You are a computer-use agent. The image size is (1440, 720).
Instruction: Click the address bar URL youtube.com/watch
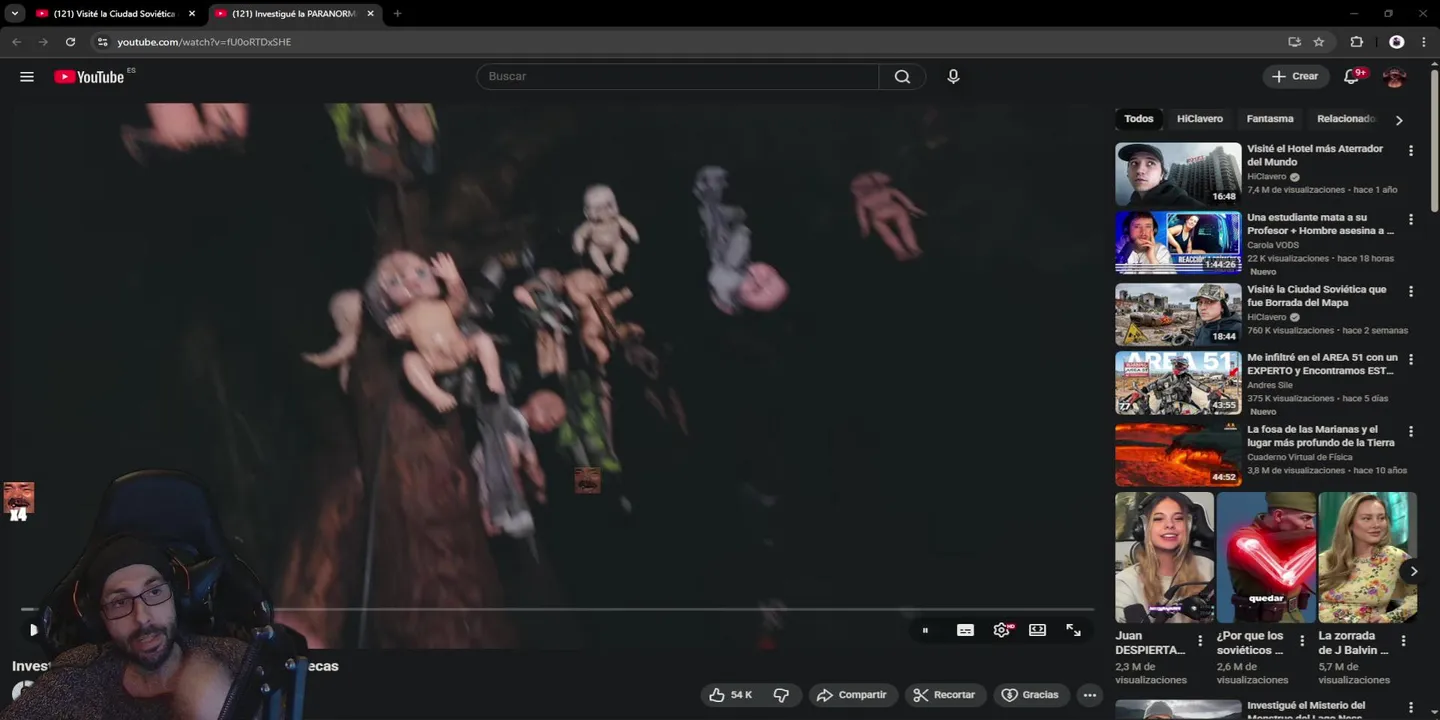[x=204, y=42]
